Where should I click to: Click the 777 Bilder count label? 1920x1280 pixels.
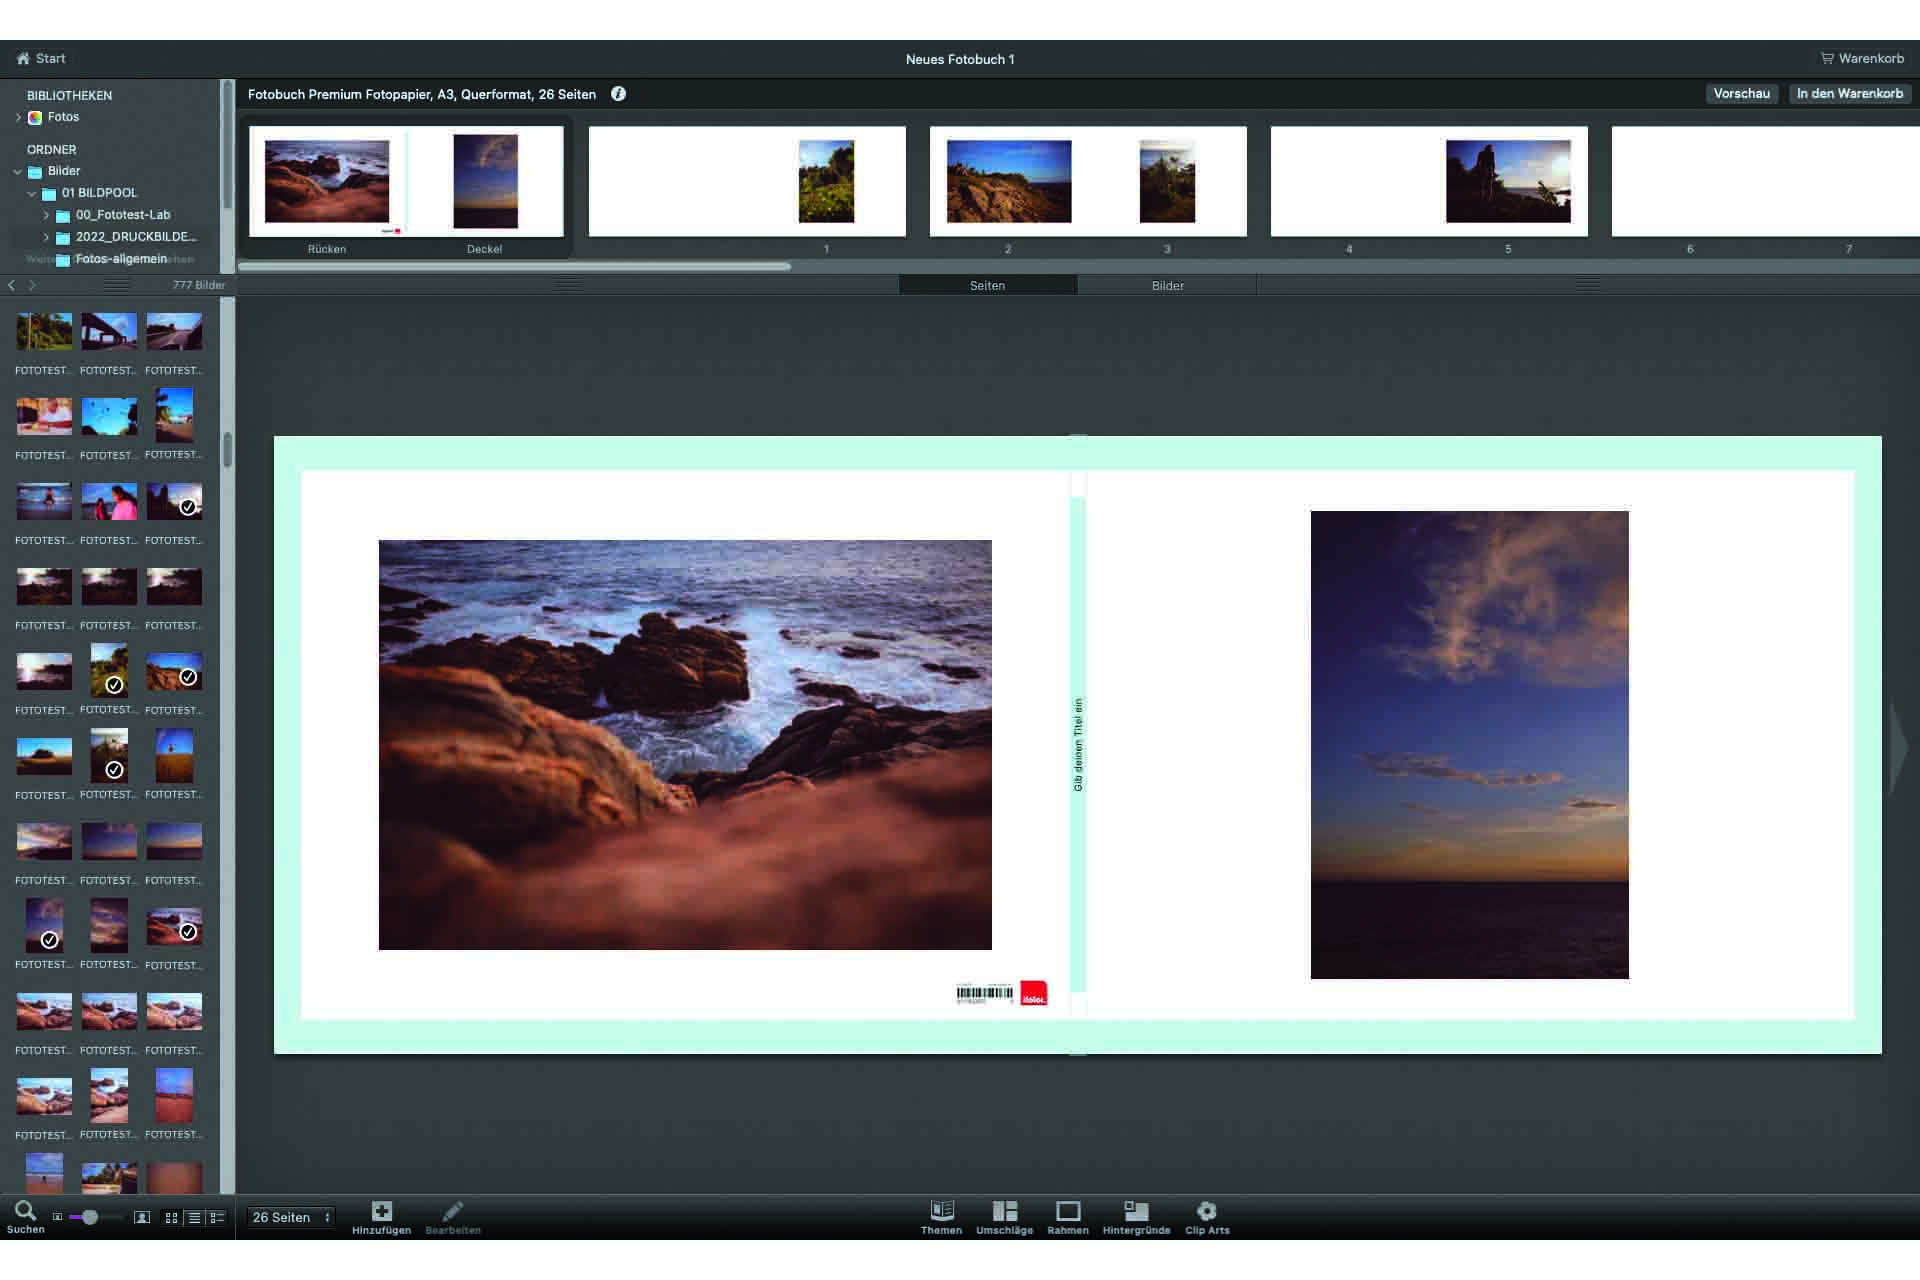(199, 285)
